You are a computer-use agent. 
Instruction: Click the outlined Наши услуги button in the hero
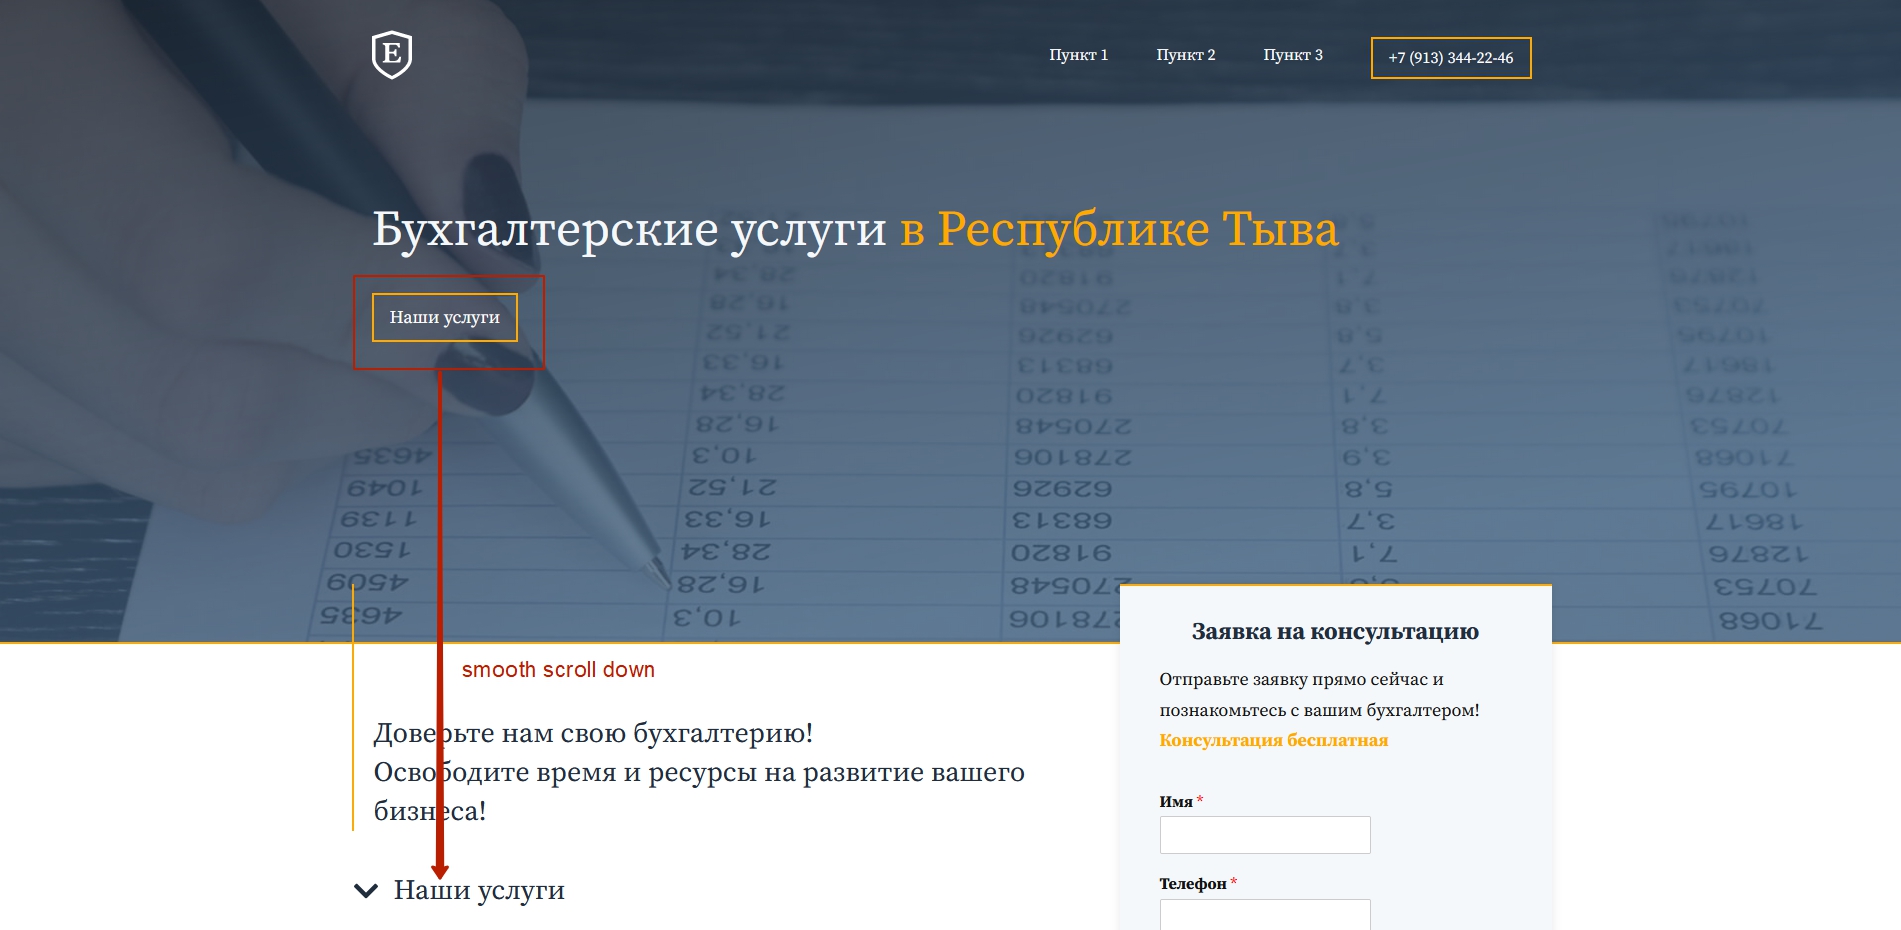tap(444, 317)
